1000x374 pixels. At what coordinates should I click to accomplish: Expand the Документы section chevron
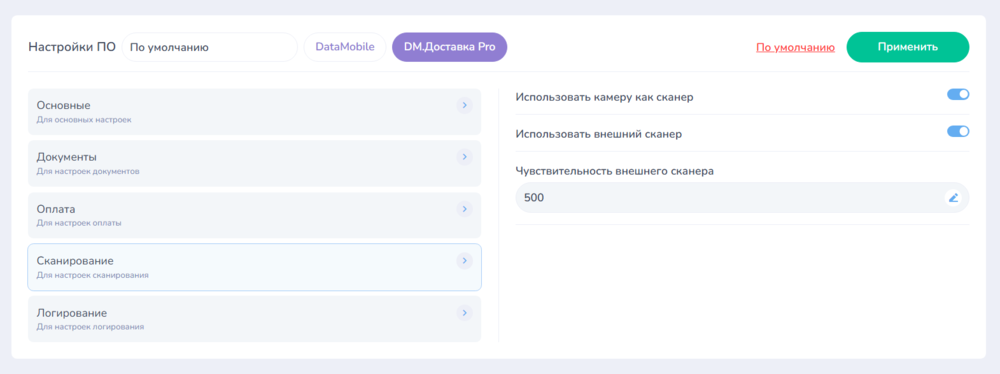[x=464, y=157]
